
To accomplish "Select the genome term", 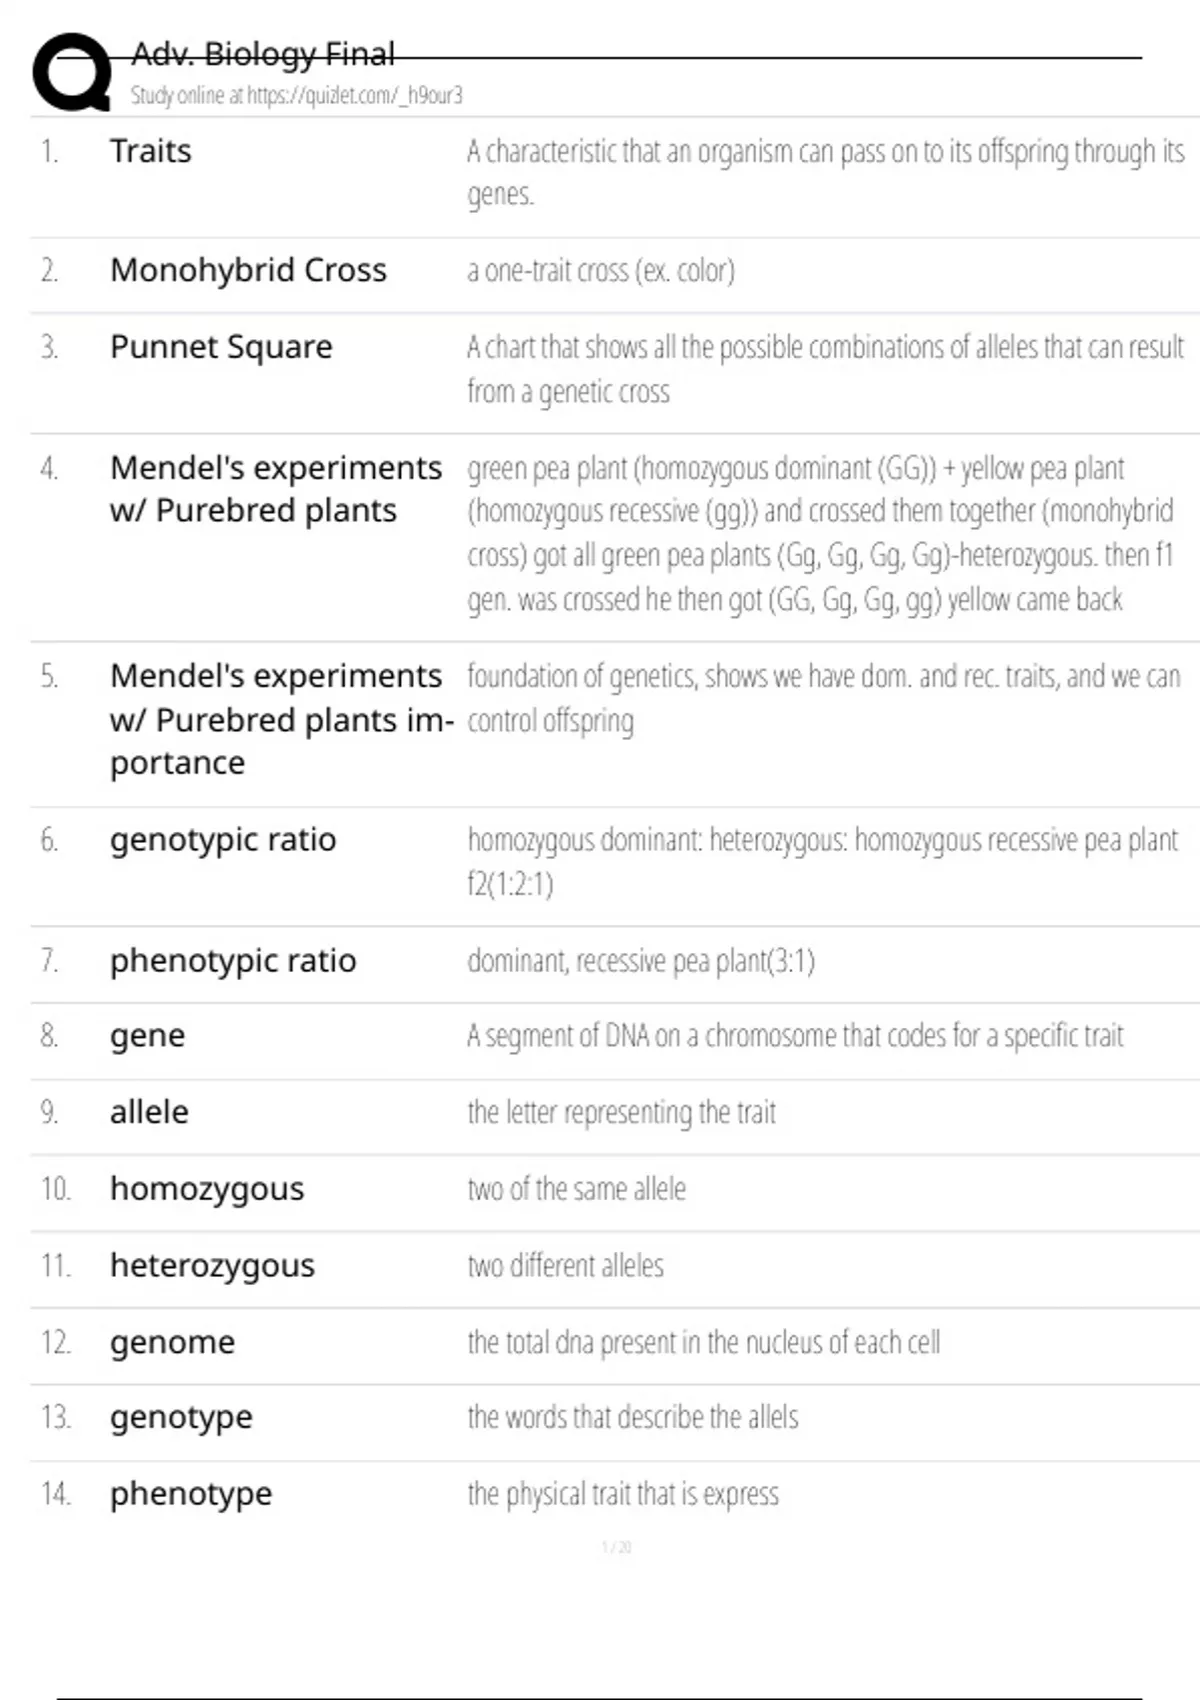I will (172, 1342).
